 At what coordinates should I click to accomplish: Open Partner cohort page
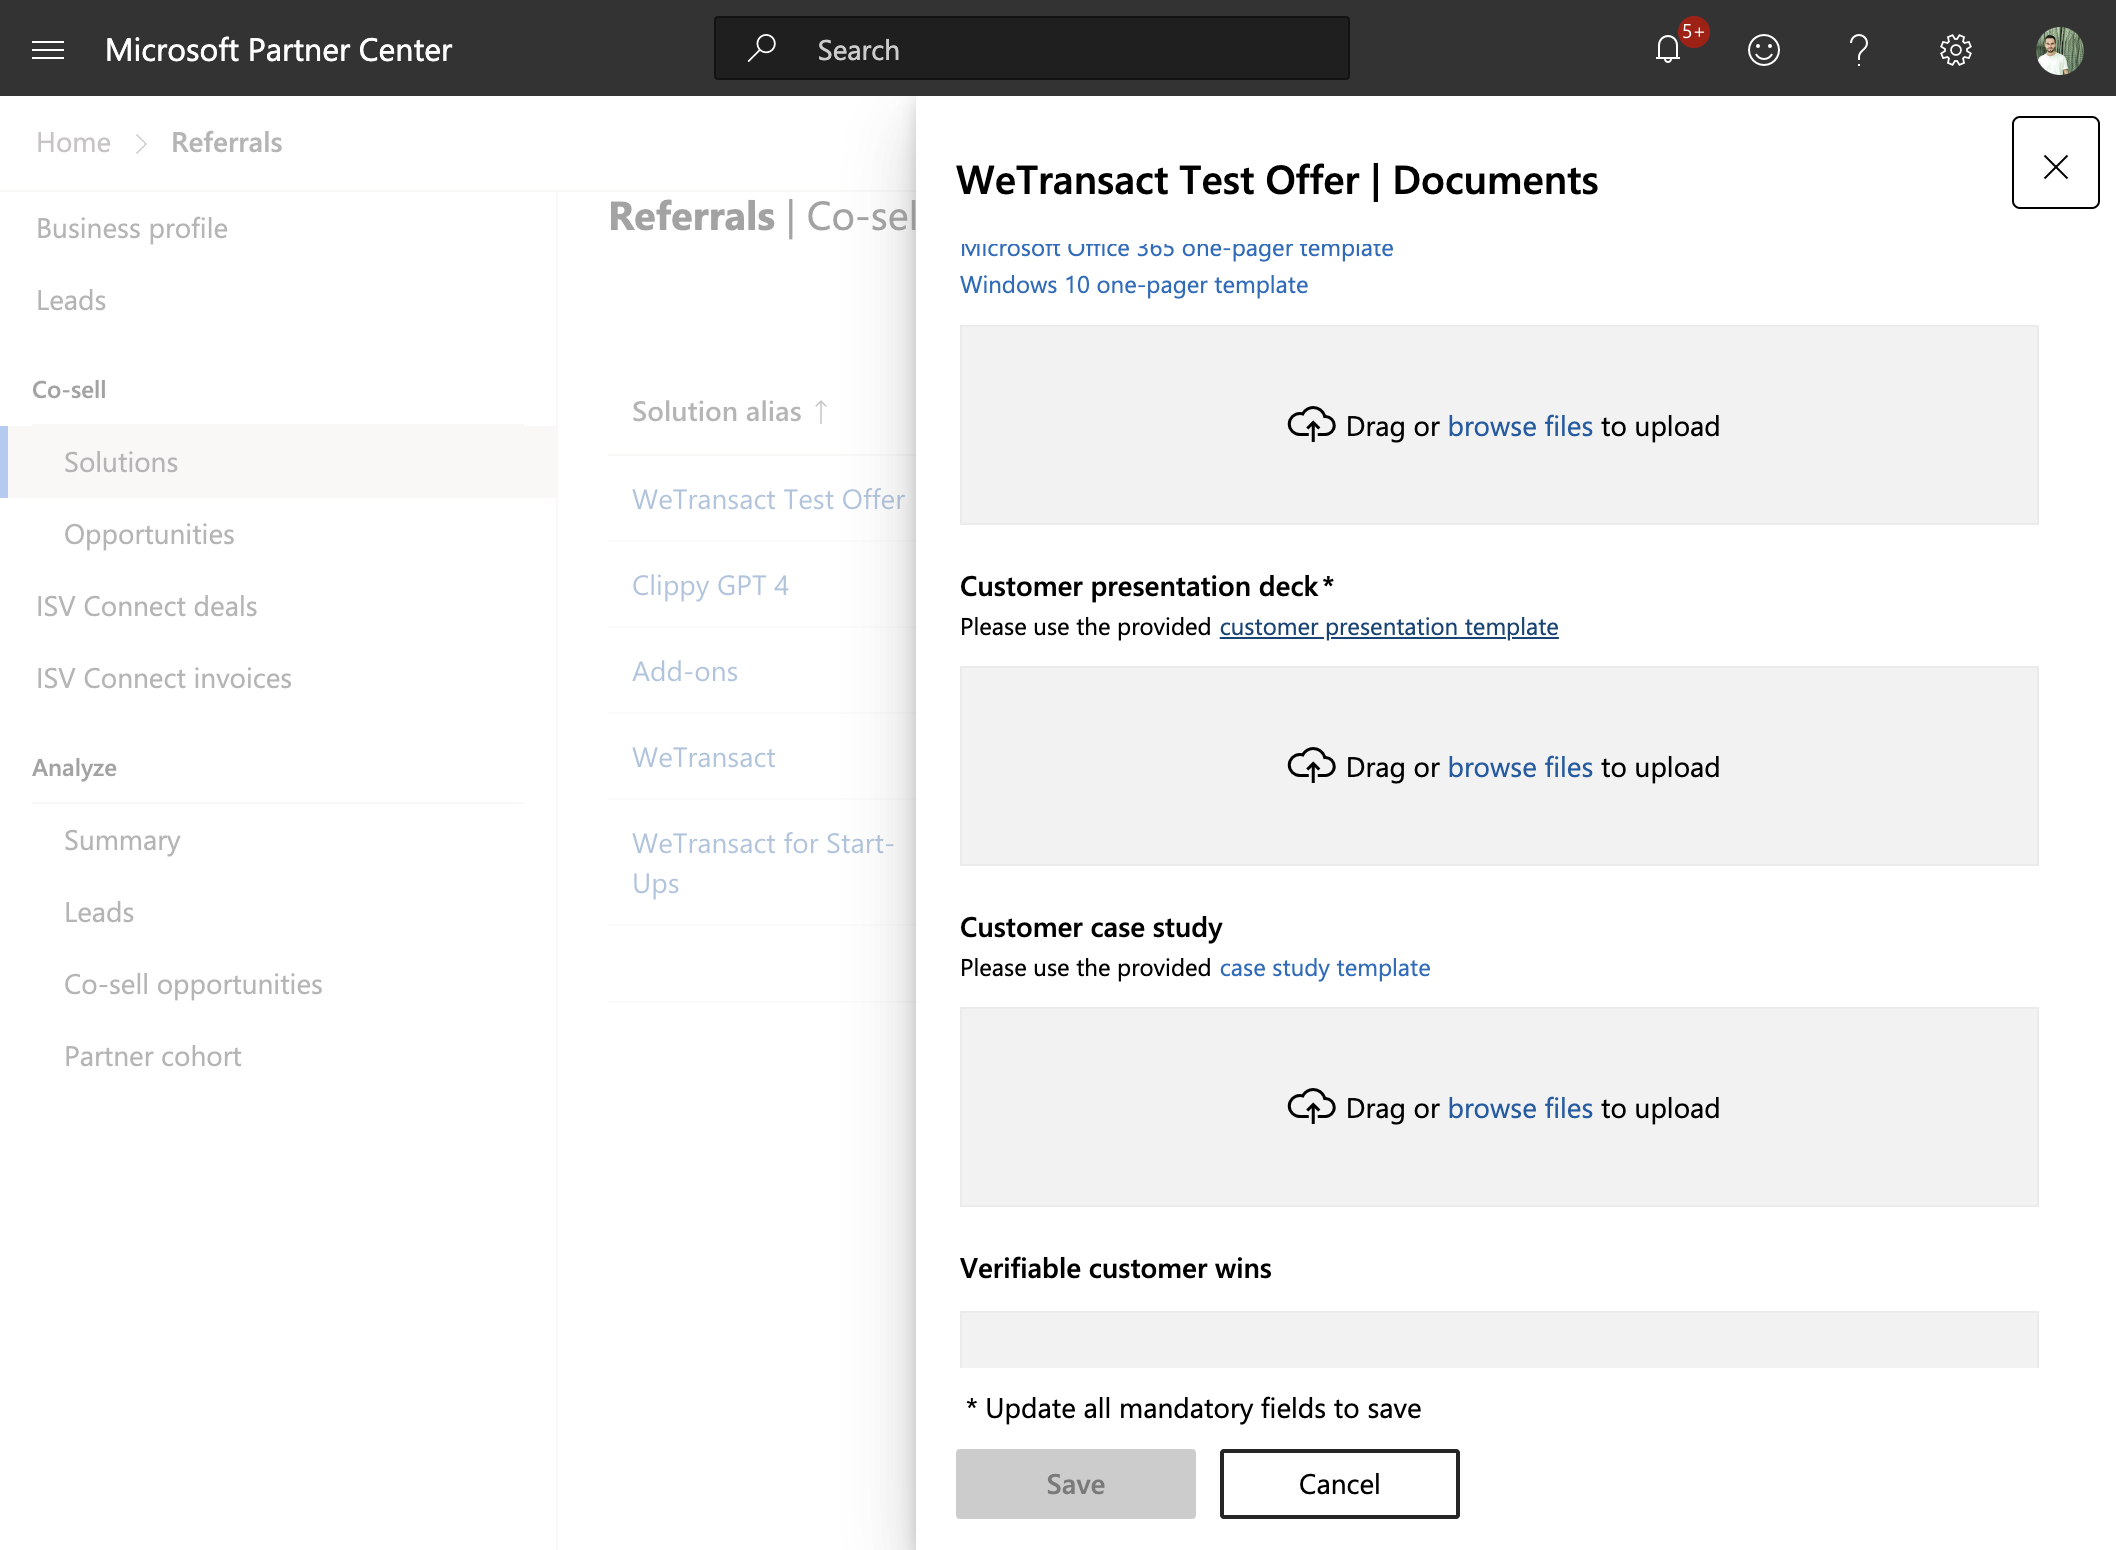click(x=153, y=1057)
